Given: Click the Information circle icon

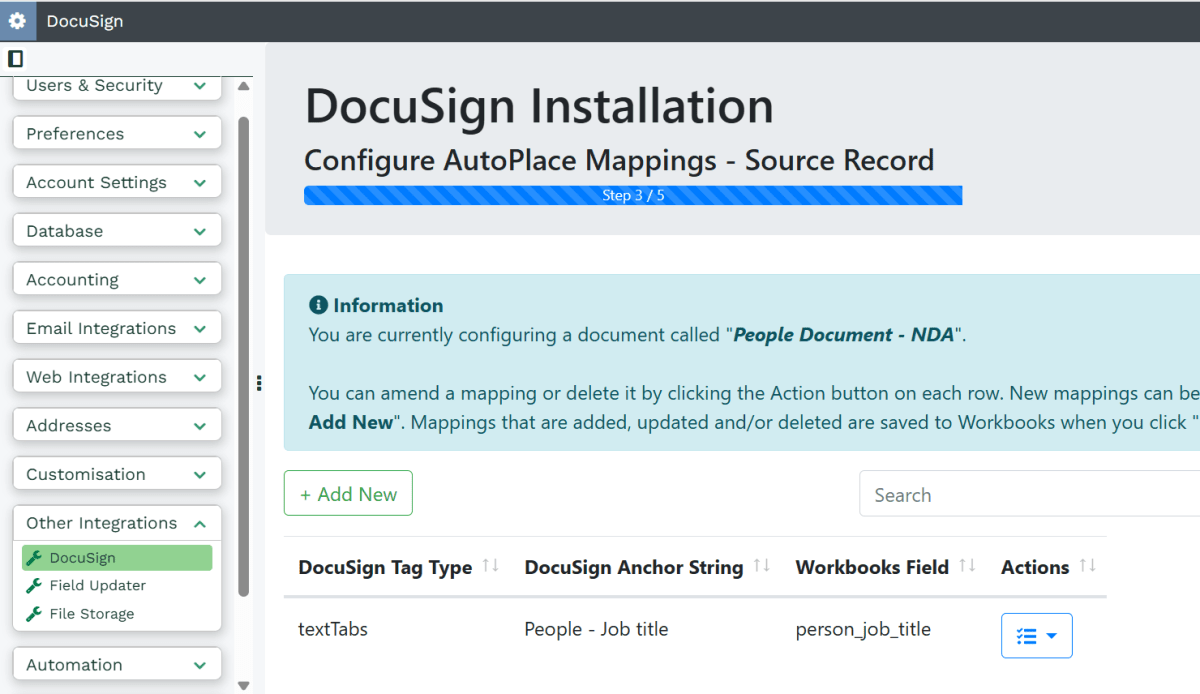Looking at the screenshot, I should [x=318, y=305].
